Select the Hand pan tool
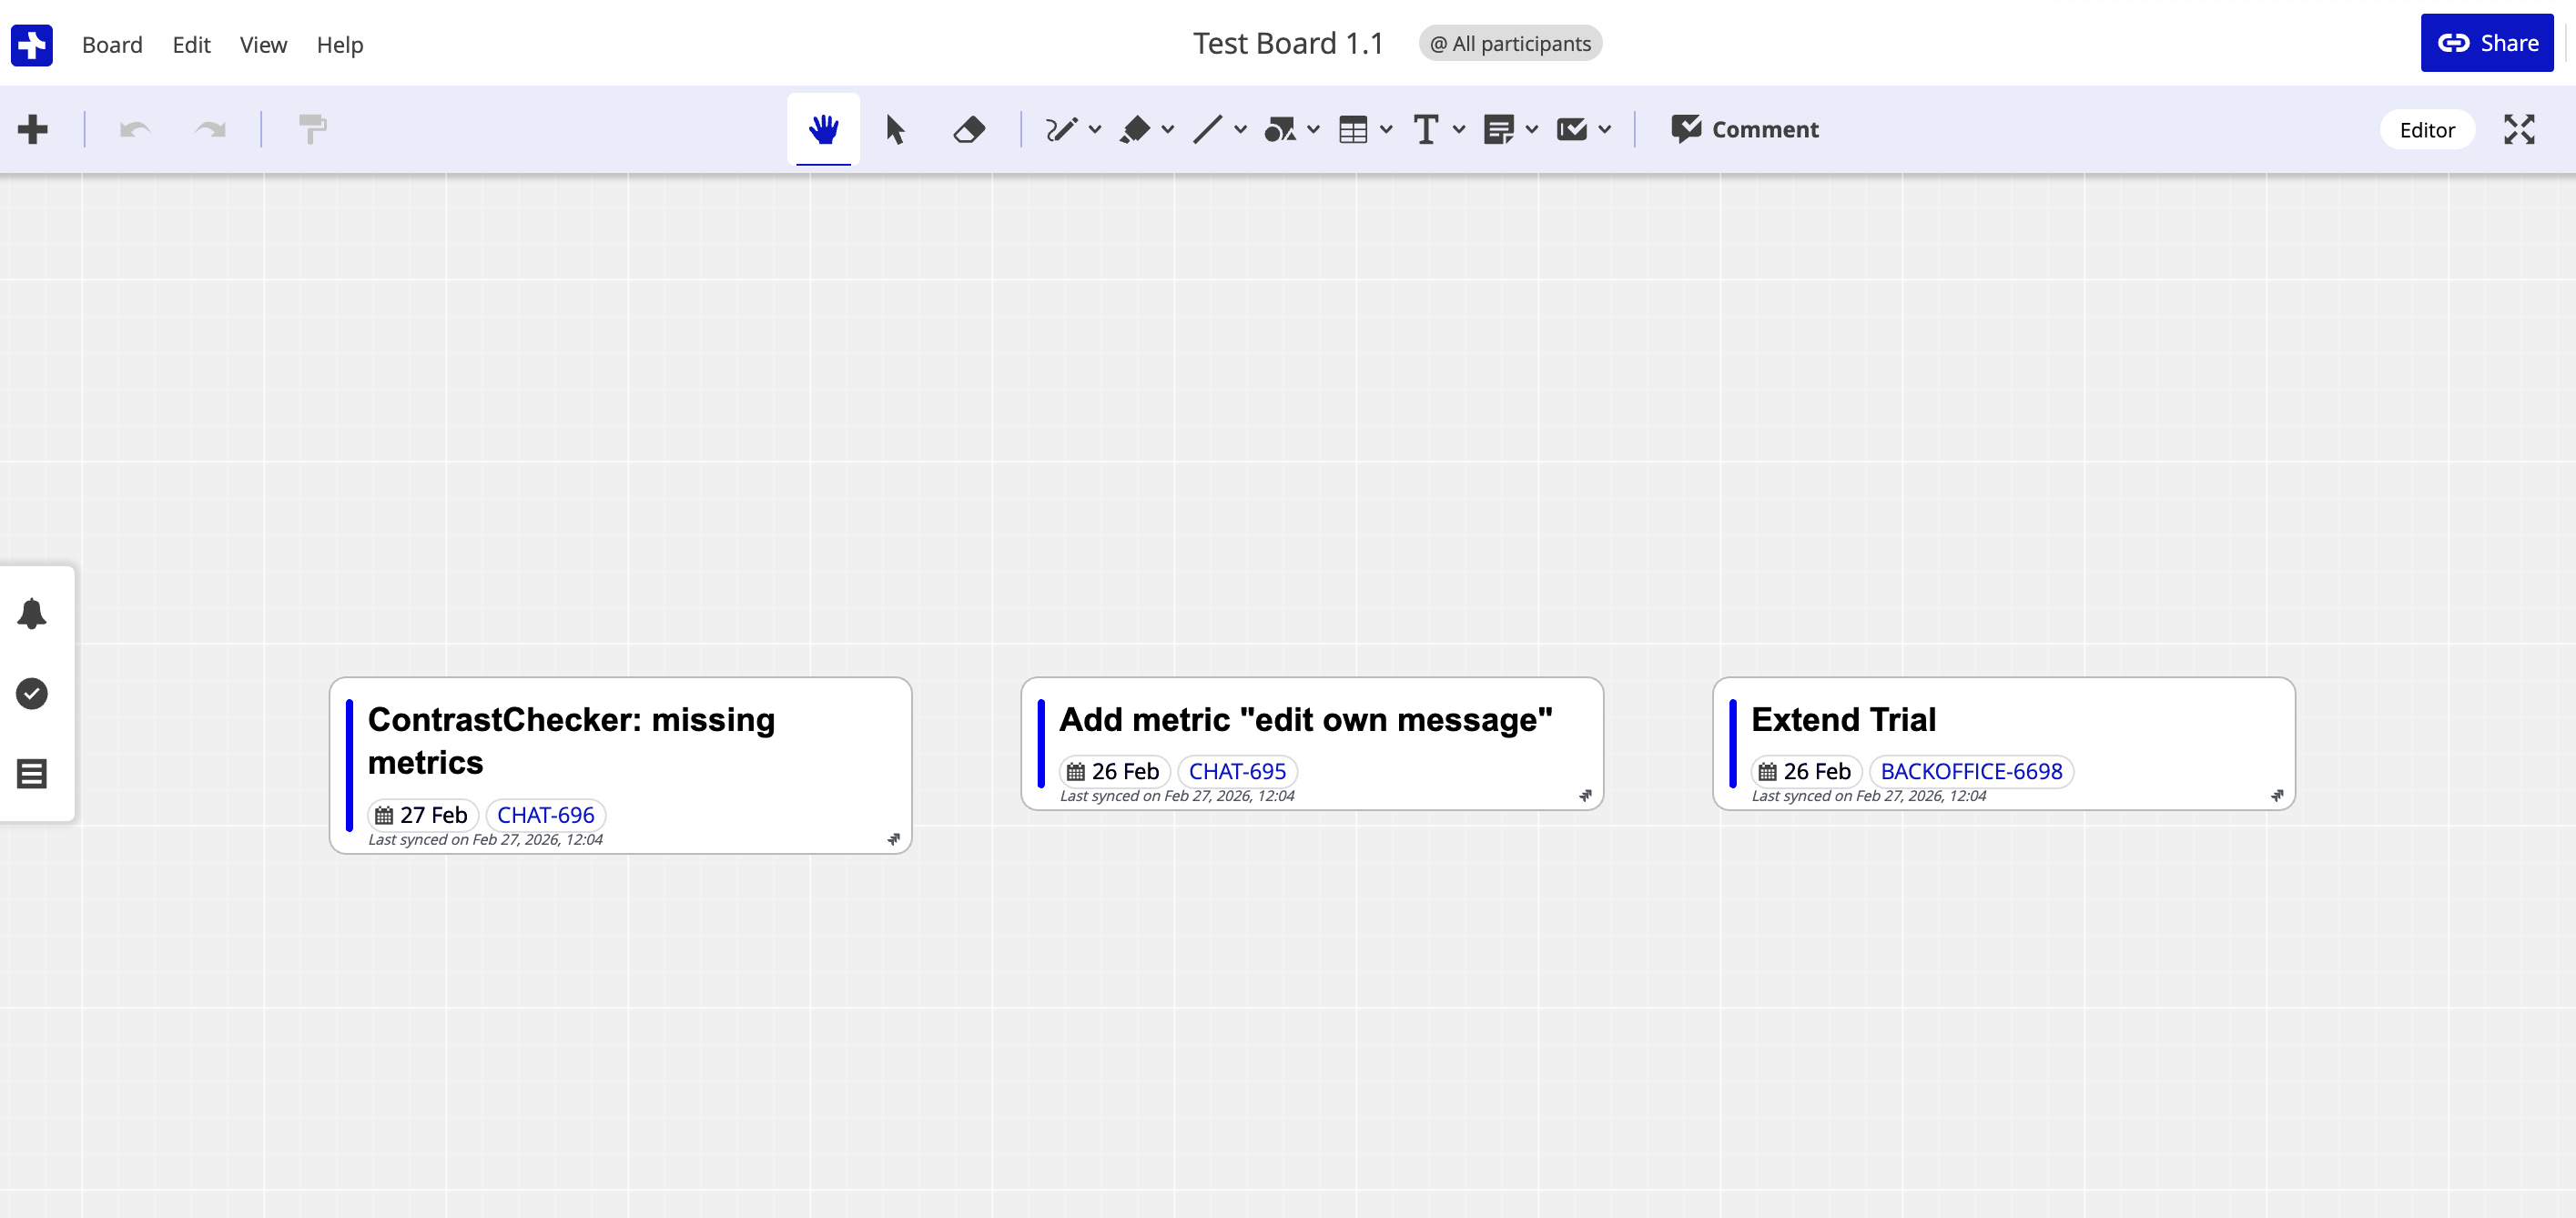This screenshot has height=1218, width=2576. [x=823, y=129]
